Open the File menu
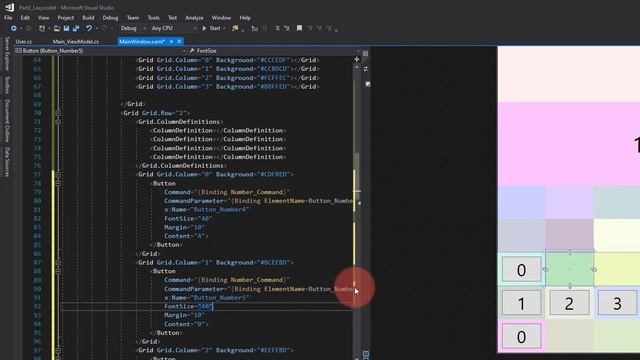This screenshot has height=360, width=640. (8, 18)
